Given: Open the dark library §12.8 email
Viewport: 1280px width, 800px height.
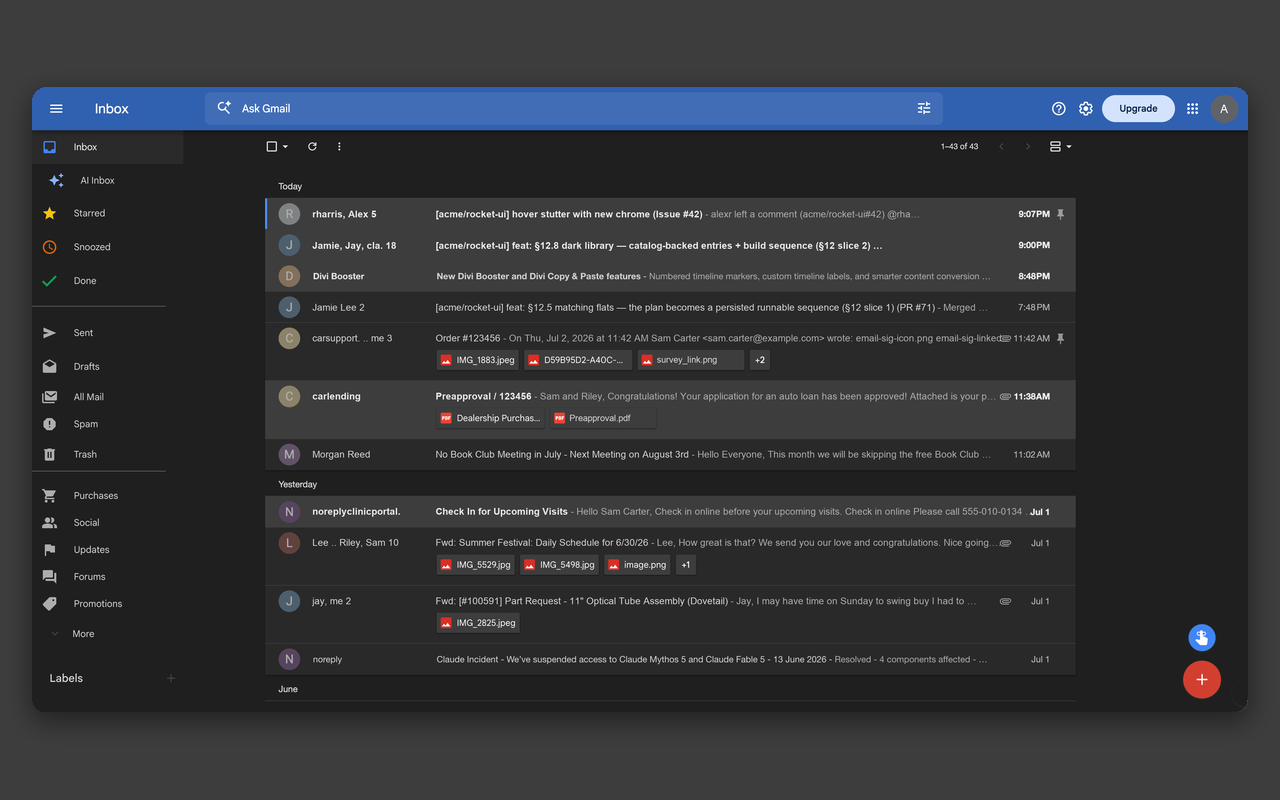Looking at the screenshot, I should pyautogui.click(x=670, y=245).
